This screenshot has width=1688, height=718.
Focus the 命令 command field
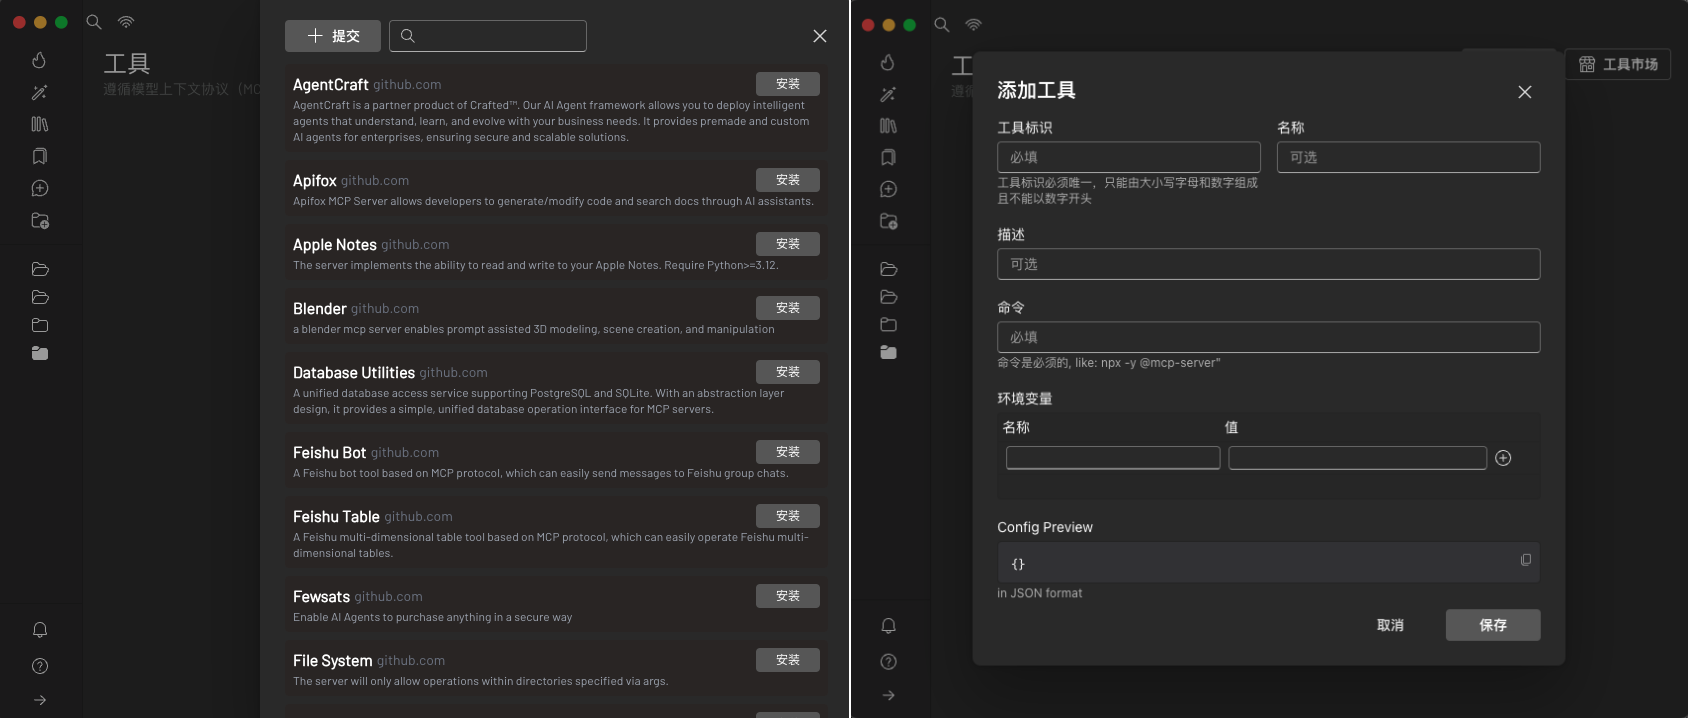tap(1269, 337)
